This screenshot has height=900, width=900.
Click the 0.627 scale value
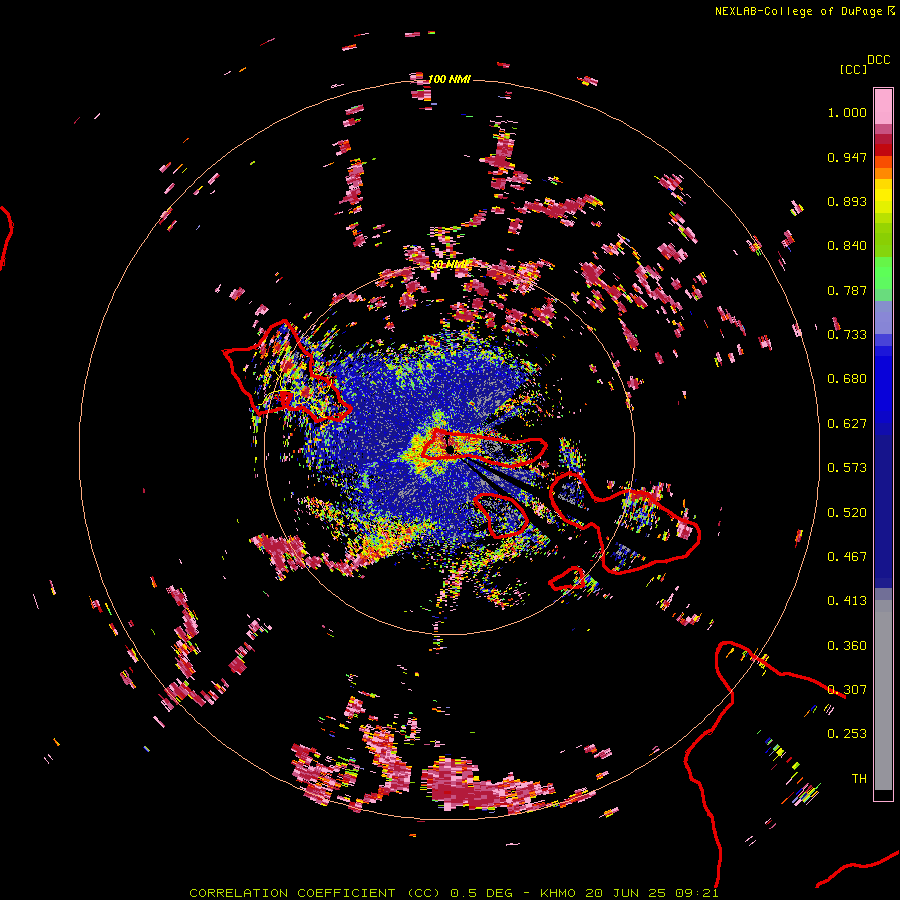click(x=847, y=424)
